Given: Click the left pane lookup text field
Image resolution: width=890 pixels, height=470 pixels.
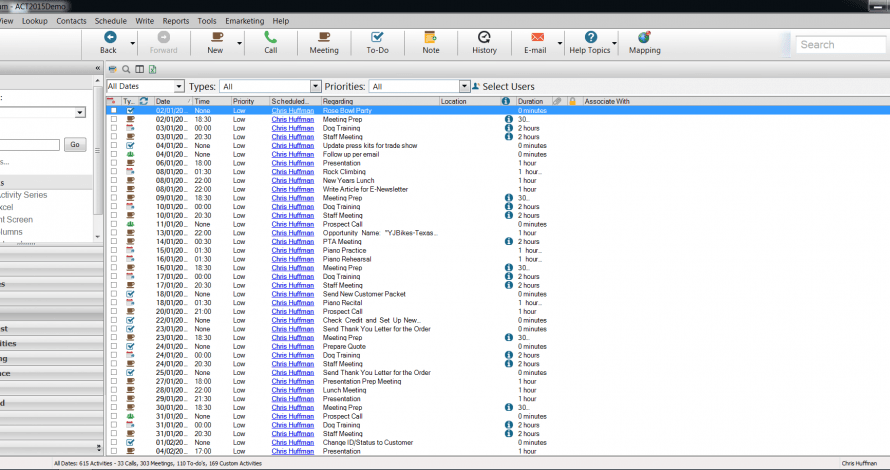Looking at the screenshot, I should point(30,145).
